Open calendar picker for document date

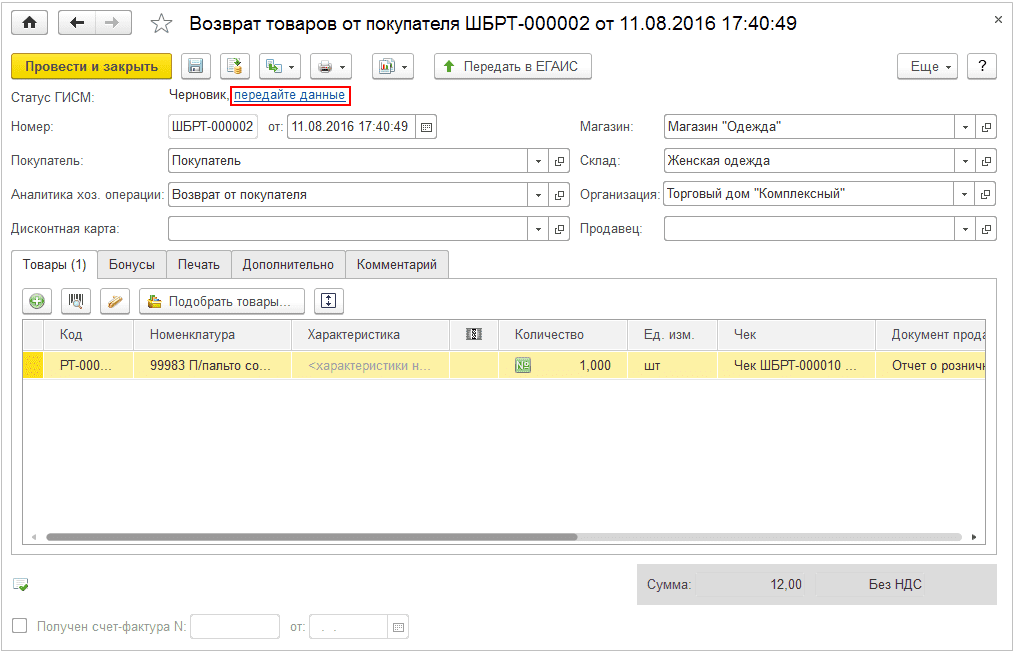click(x=426, y=127)
